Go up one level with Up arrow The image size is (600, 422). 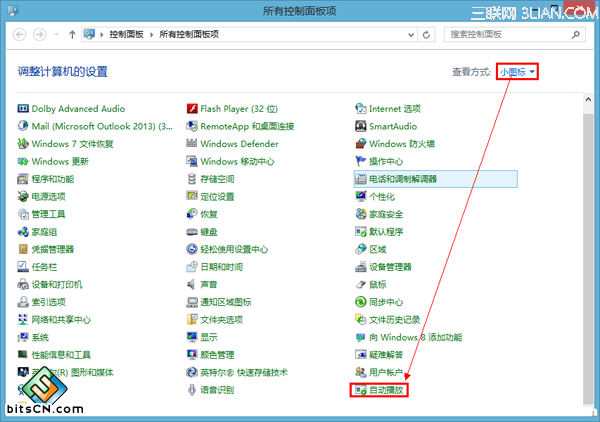pyautogui.click(x=72, y=34)
